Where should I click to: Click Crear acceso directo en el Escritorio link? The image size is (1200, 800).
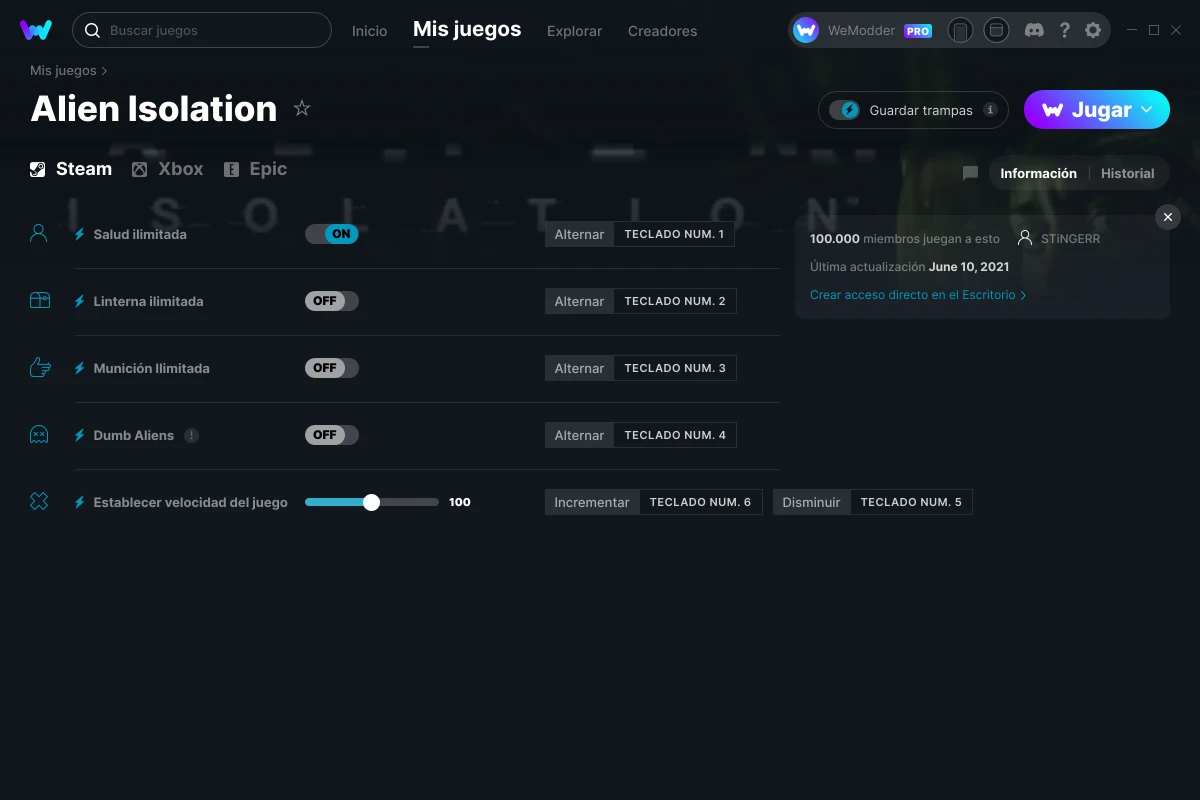[918, 295]
